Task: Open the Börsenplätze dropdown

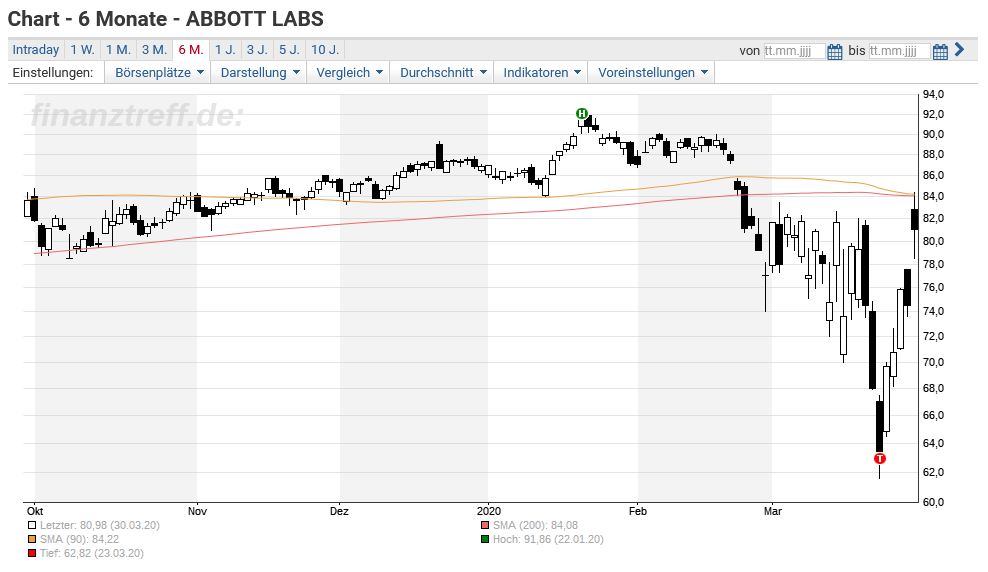Action: pyautogui.click(x=159, y=72)
